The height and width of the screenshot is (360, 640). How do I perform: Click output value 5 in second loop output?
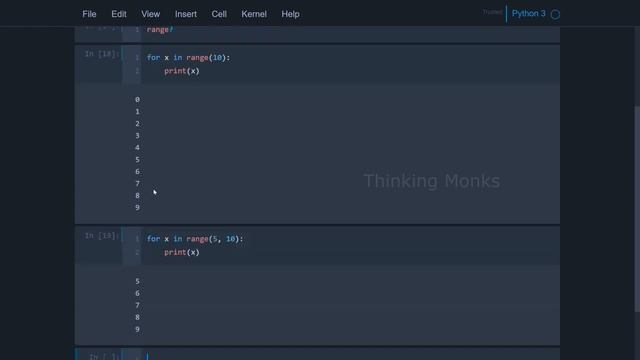(137, 281)
